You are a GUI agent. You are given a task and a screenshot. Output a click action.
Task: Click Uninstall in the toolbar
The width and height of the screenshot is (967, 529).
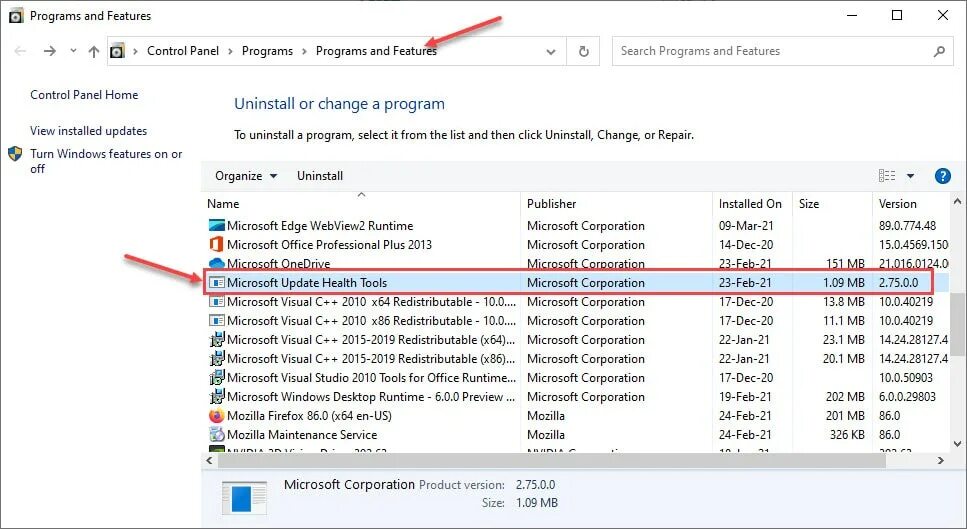320,176
